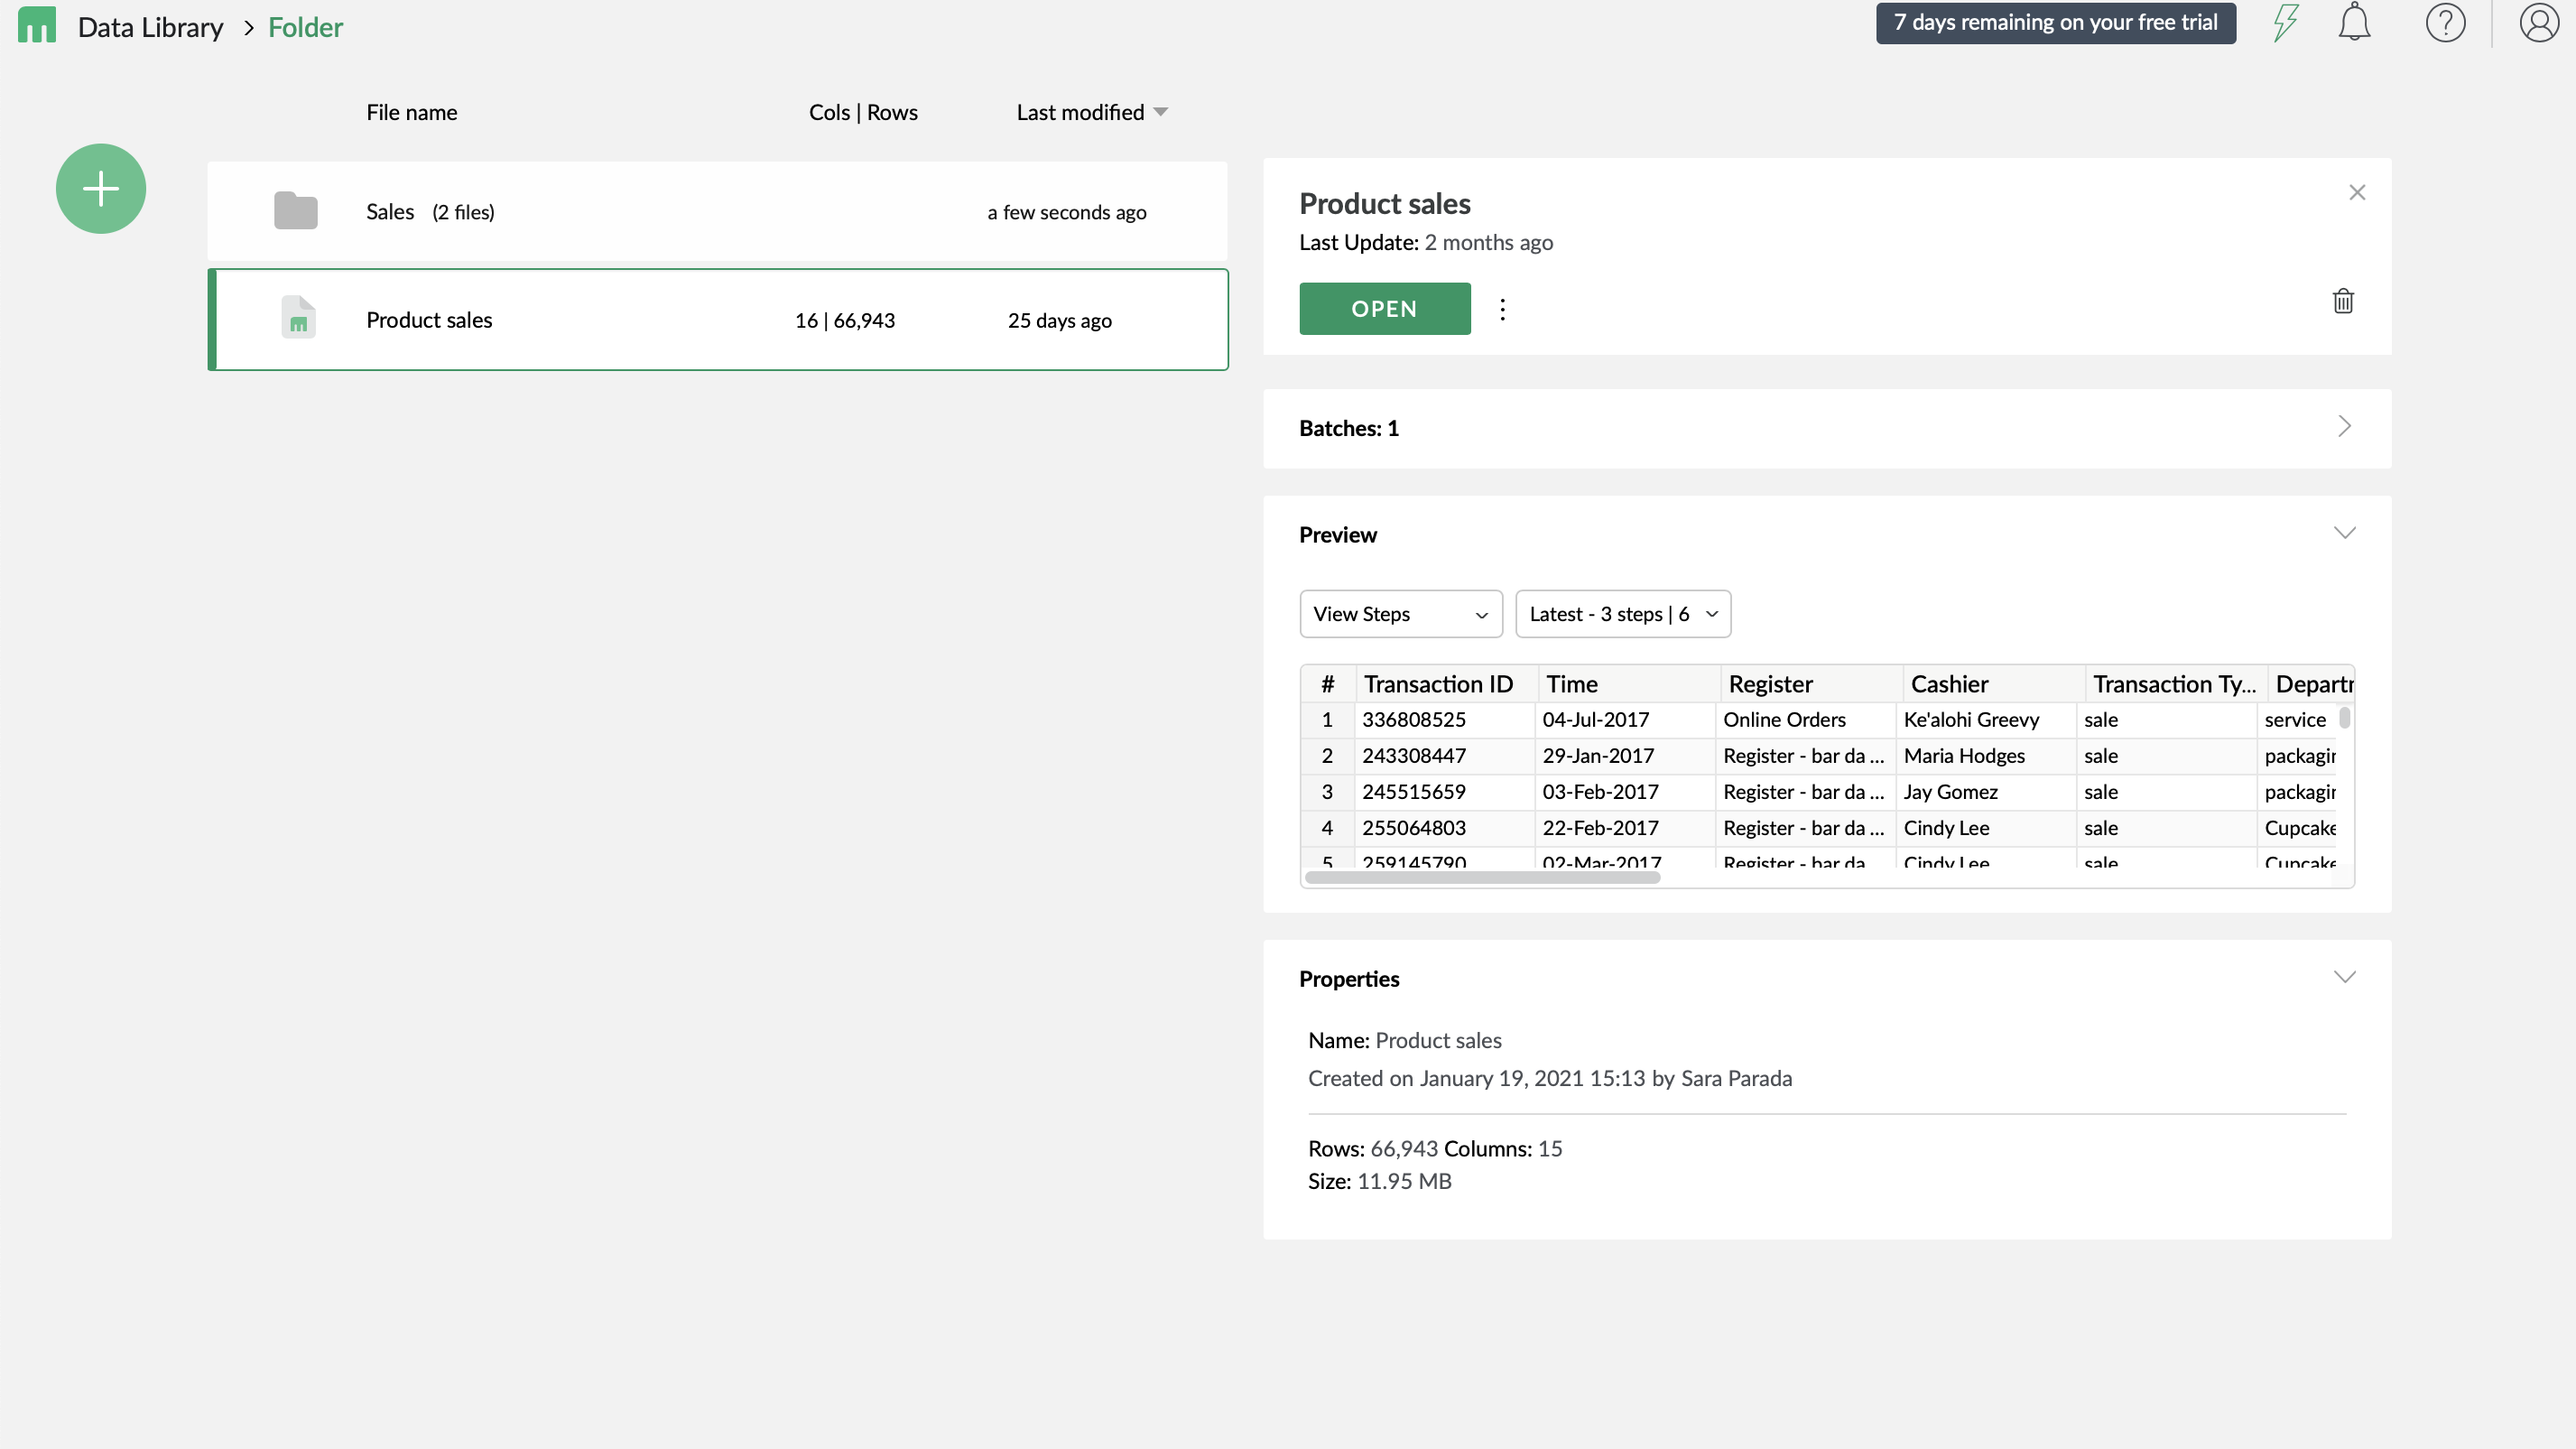Open the three-dot options menu for Product sales
Screen dimensions: 2576x1449
(x=1503, y=309)
